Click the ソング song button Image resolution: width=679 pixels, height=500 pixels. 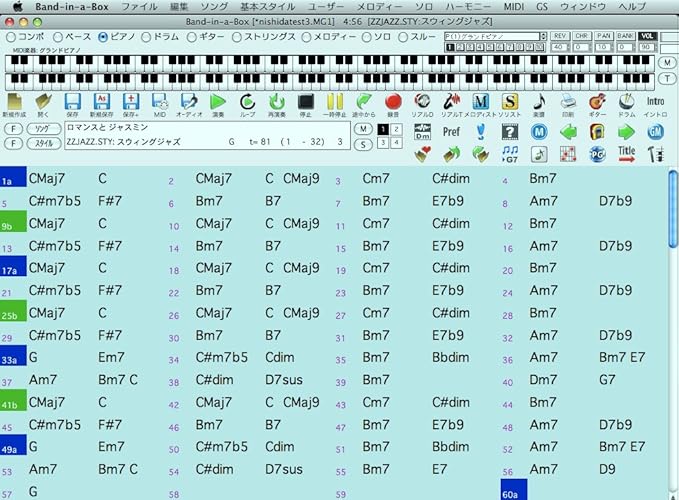tap(44, 129)
